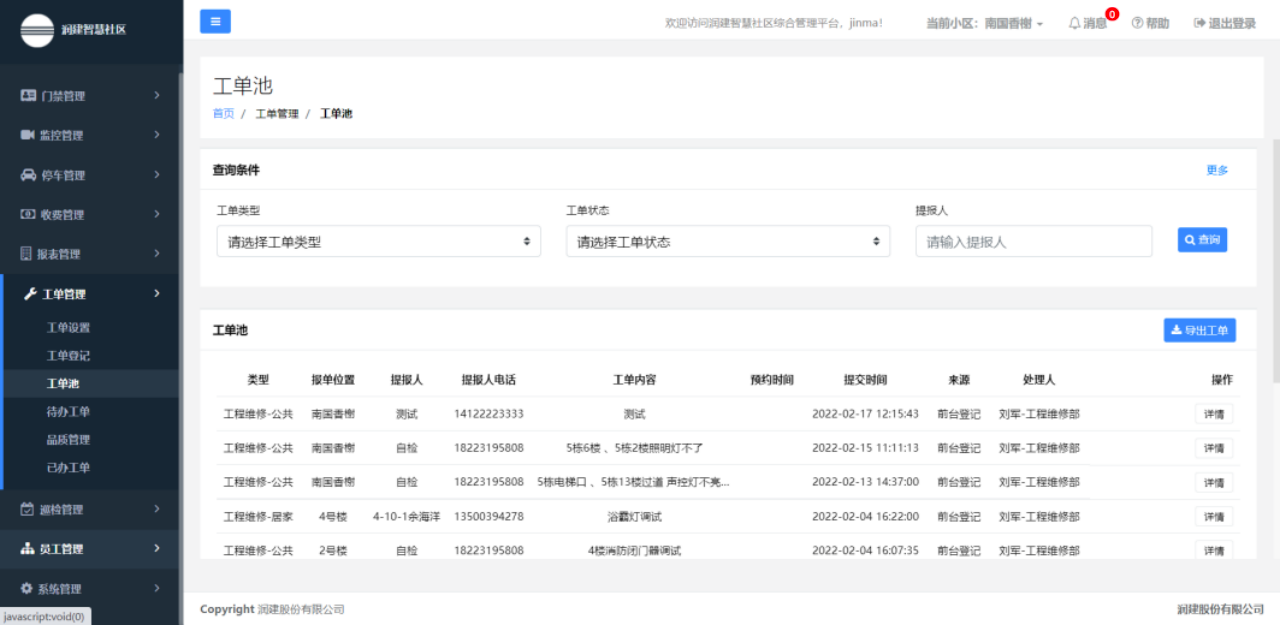
Task: Click phone number 13500394278
Action: point(488,517)
